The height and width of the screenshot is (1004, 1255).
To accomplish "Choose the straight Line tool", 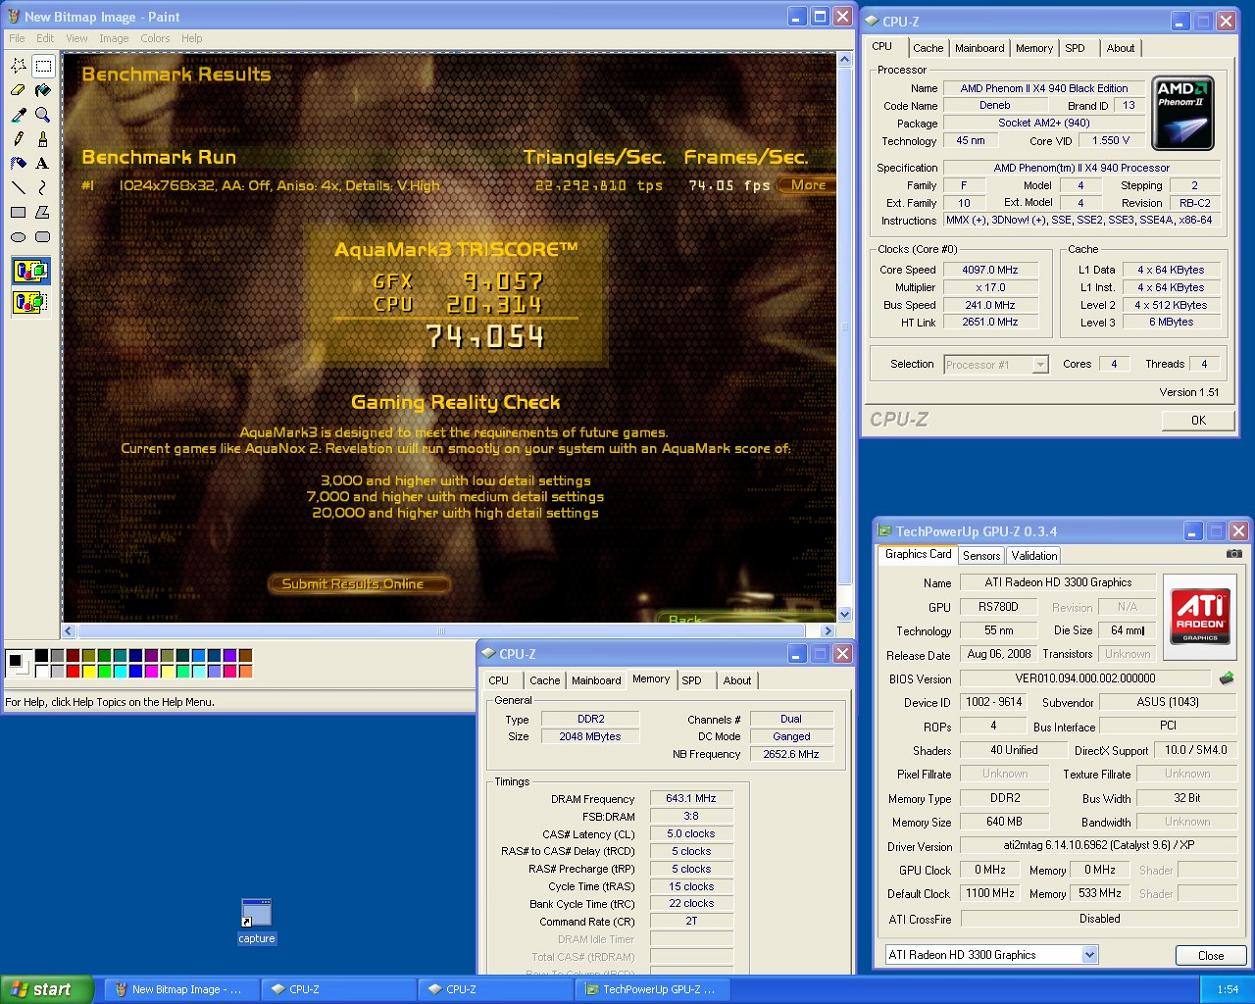I will [x=18, y=188].
